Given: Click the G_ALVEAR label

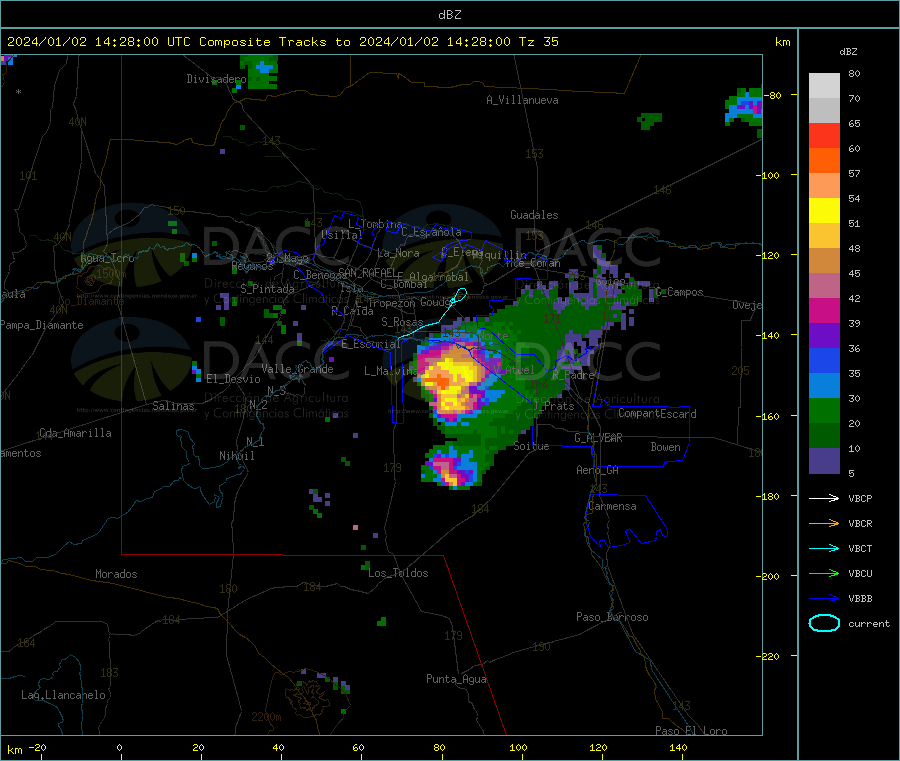Looking at the screenshot, I should point(598,438).
